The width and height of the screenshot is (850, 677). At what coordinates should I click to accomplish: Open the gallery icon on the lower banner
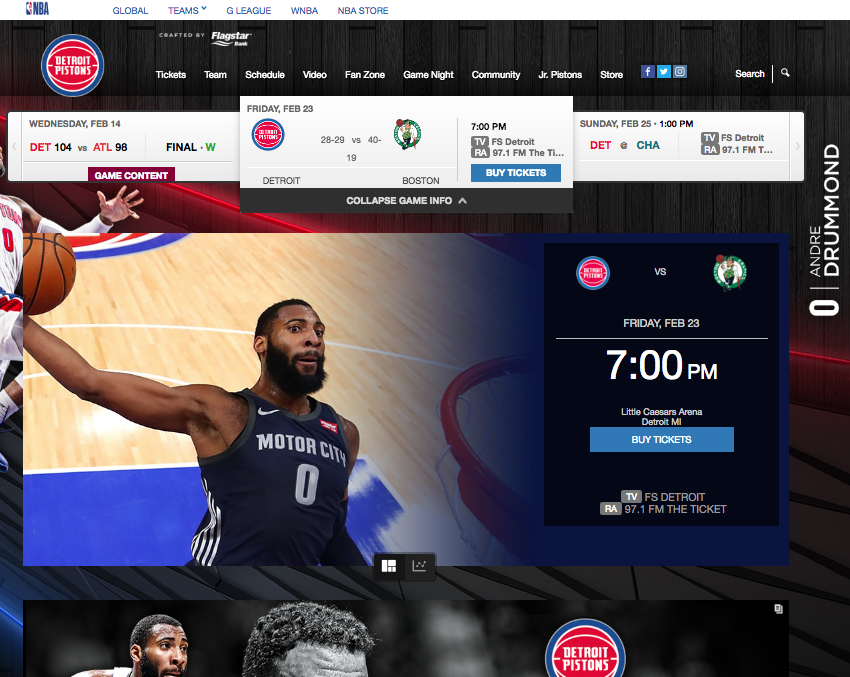click(778, 608)
